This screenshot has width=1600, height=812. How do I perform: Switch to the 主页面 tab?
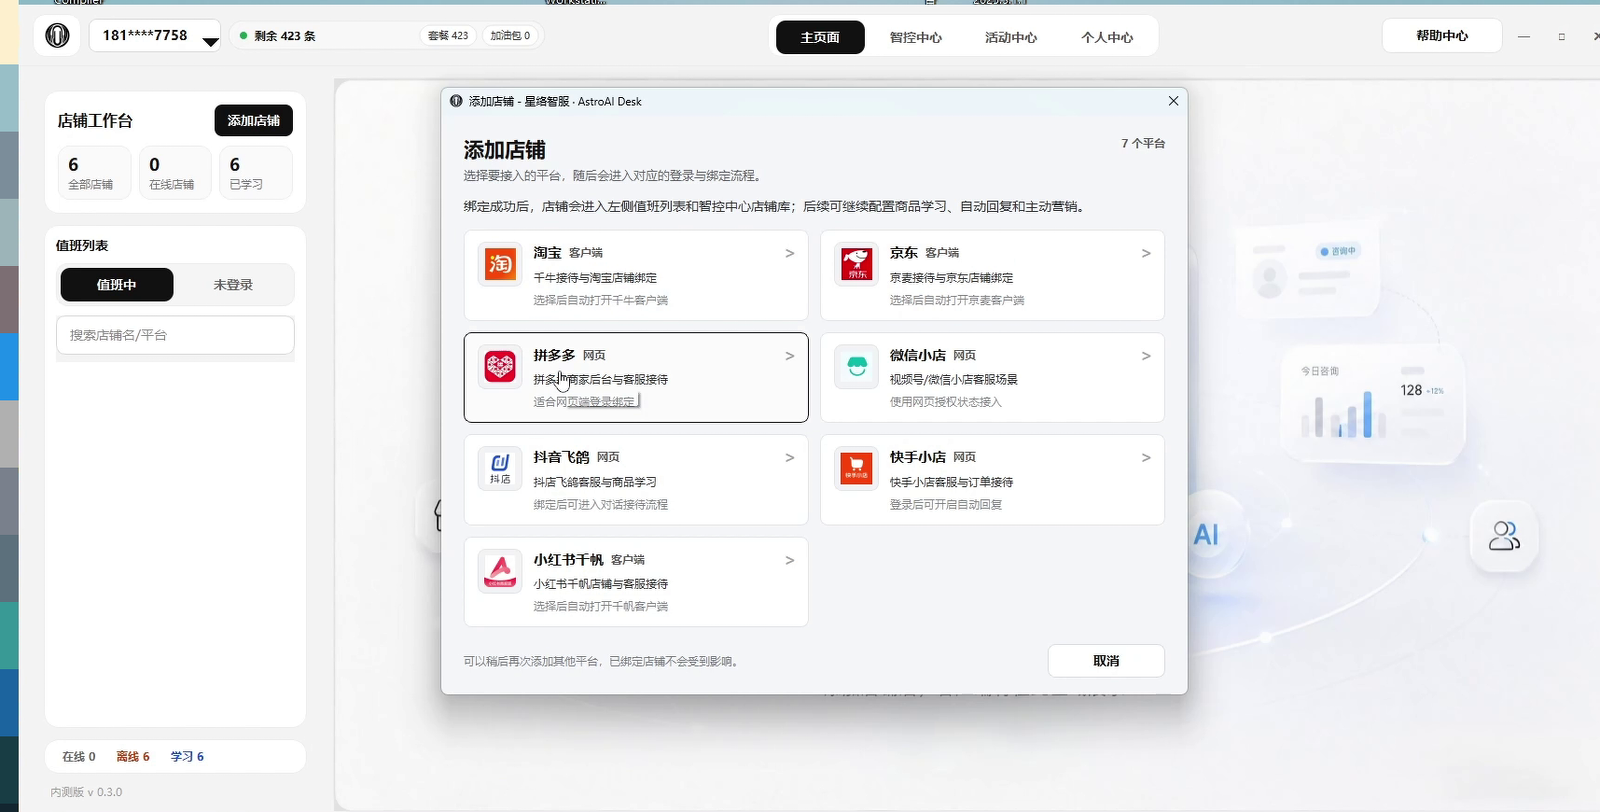(x=820, y=37)
